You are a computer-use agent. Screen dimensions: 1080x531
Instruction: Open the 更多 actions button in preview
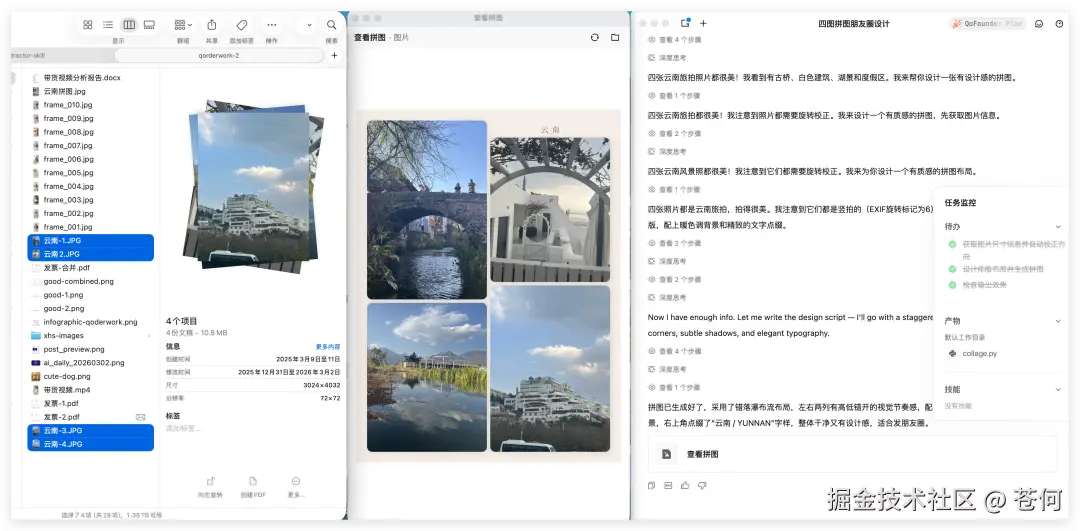tap(295, 487)
